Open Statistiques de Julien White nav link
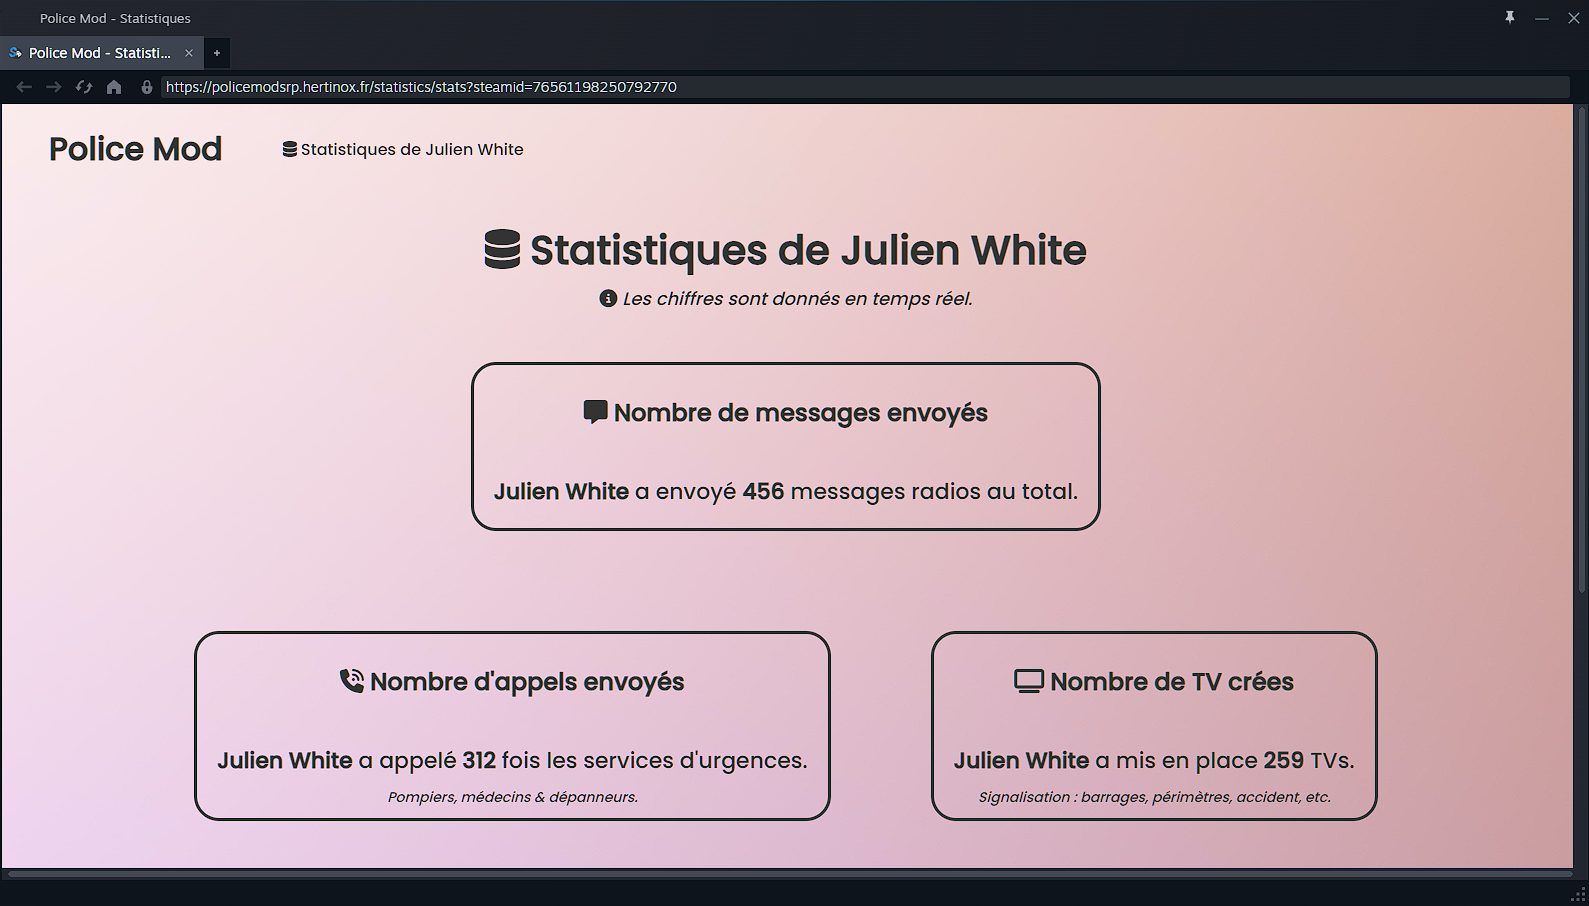Viewport: 1589px width, 906px height. coord(403,149)
